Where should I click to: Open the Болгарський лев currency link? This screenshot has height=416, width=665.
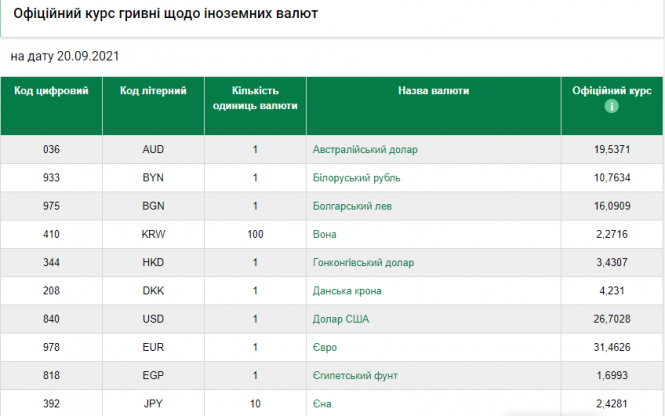[353, 206]
